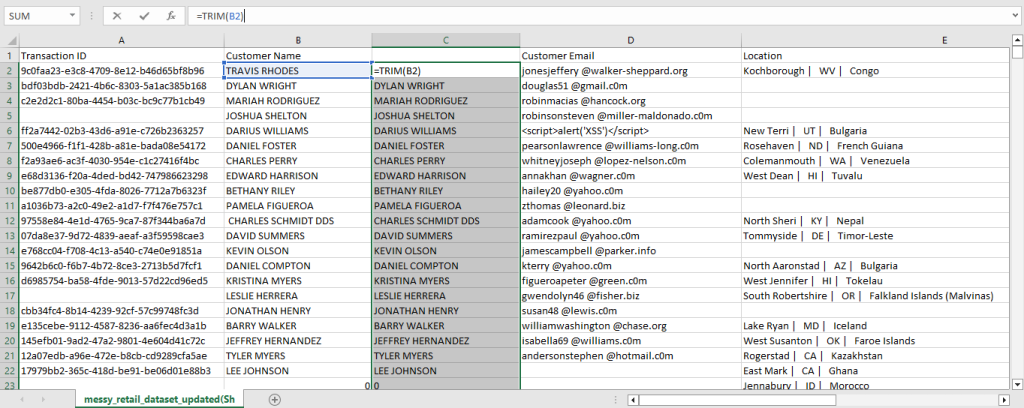Select CHARLES SCHMIDT DDS in column C
The width and height of the screenshot is (1024, 408).
pyautogui.click(x=445, y=221)
